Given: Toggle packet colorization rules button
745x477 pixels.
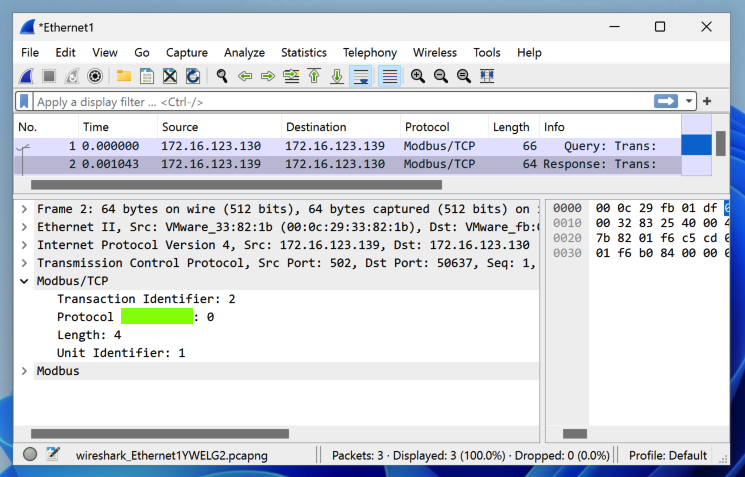Looking at the screenshot, I should tap(390, 76).
